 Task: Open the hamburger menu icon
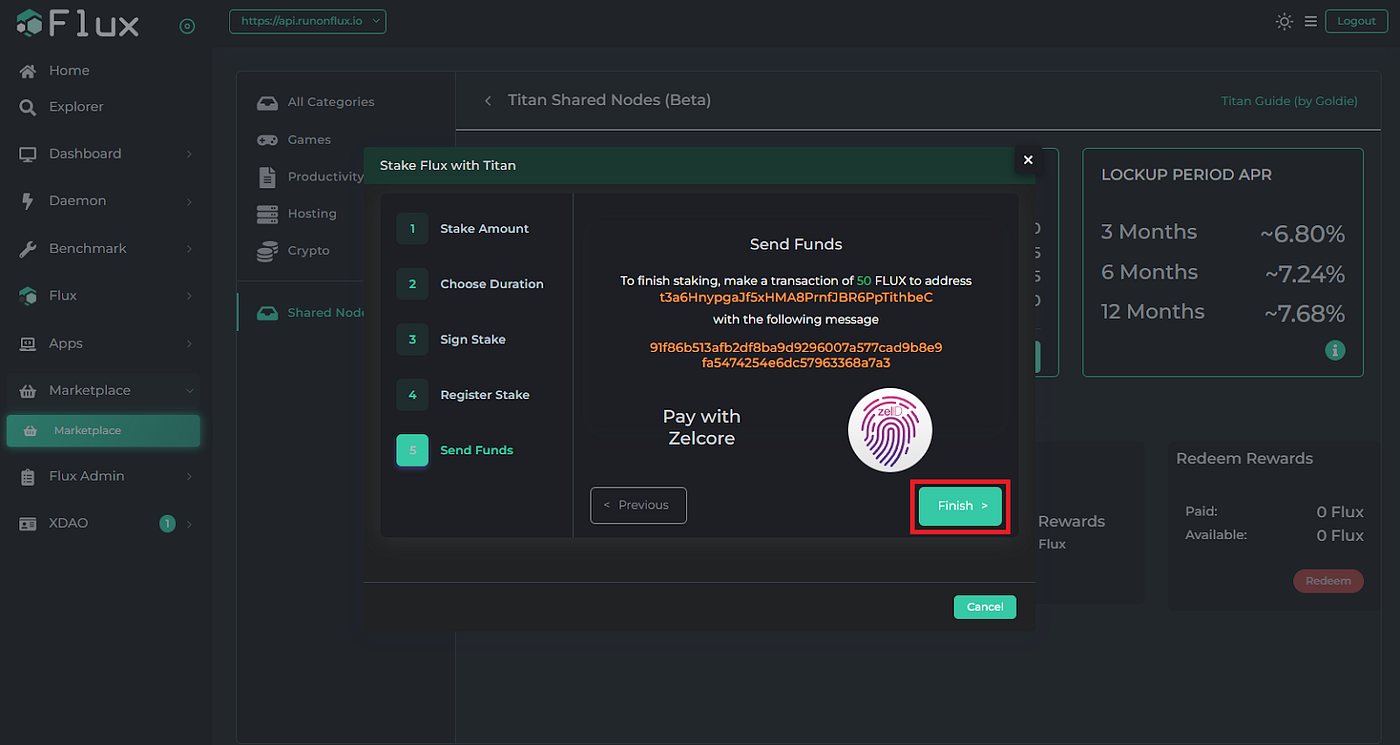(1311, 21)
